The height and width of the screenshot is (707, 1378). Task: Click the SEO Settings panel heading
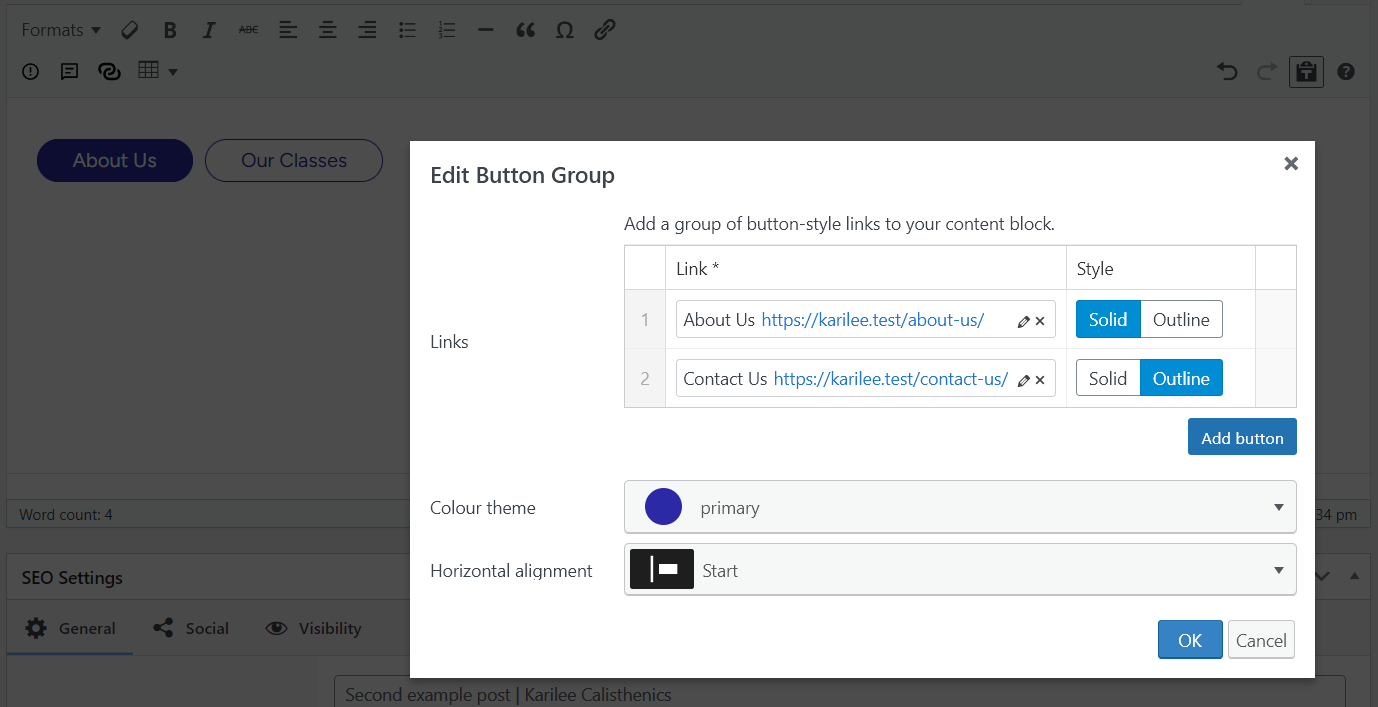point(72,578)
